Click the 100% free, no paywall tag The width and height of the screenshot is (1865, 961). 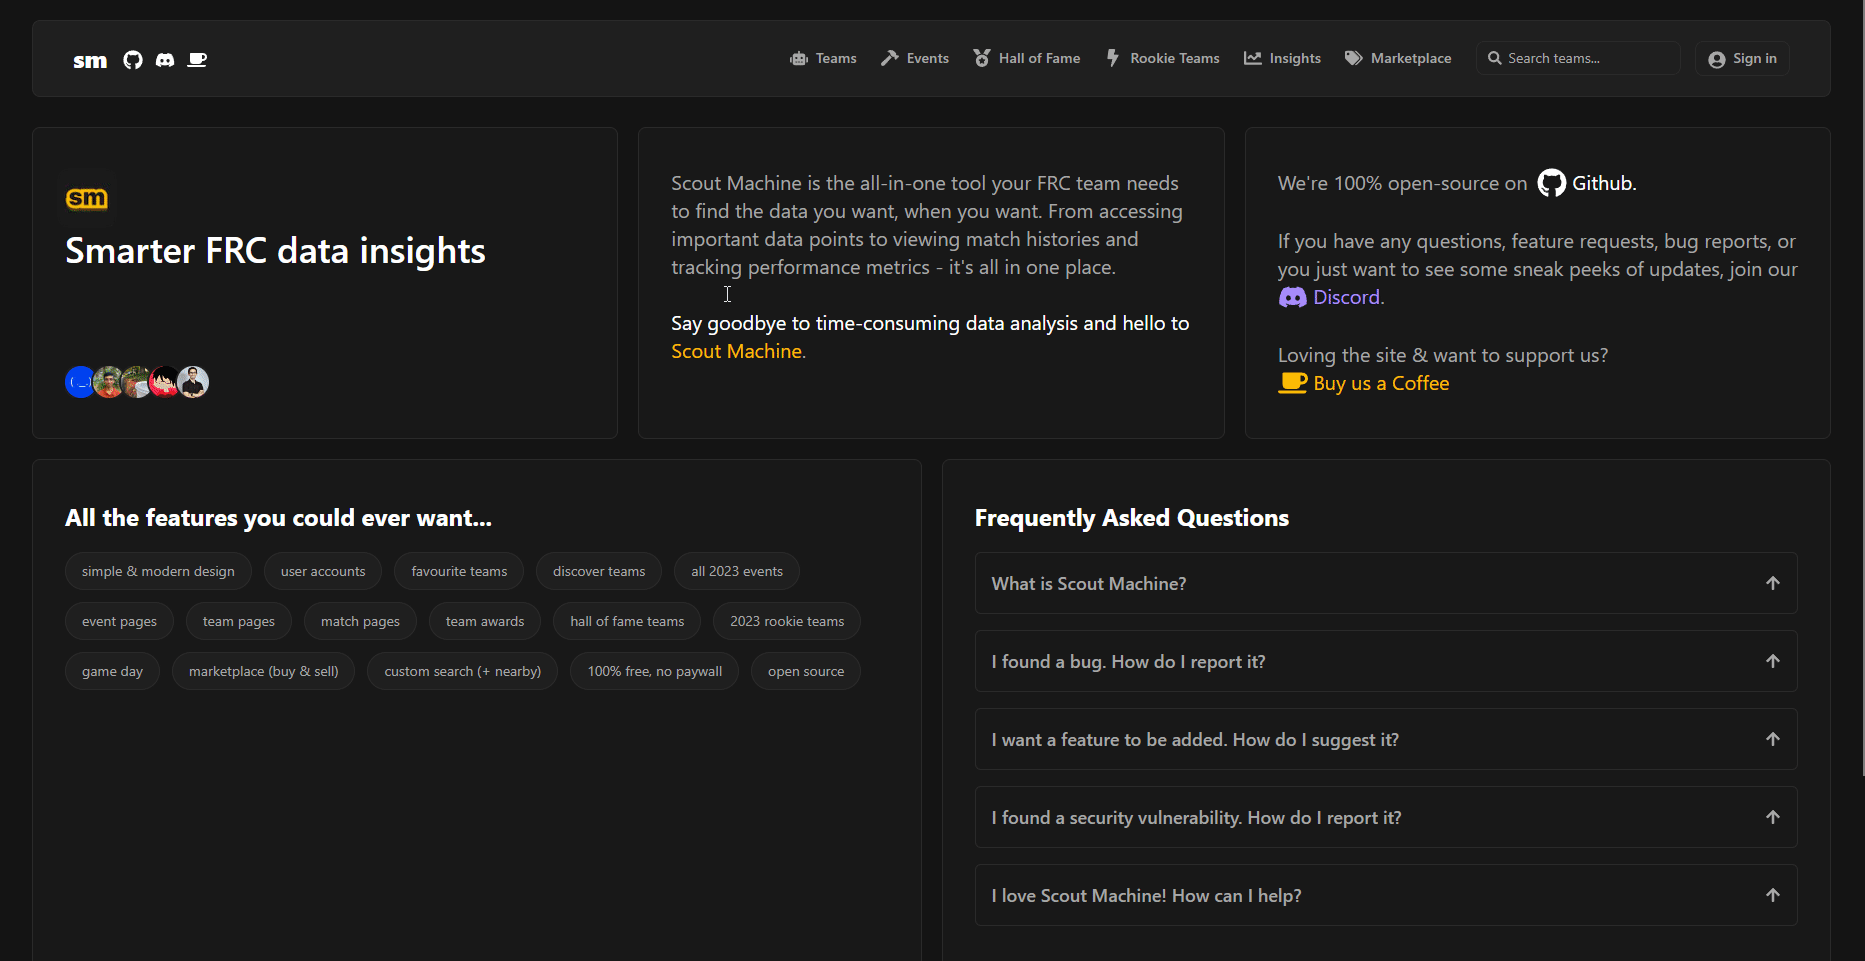655,671
